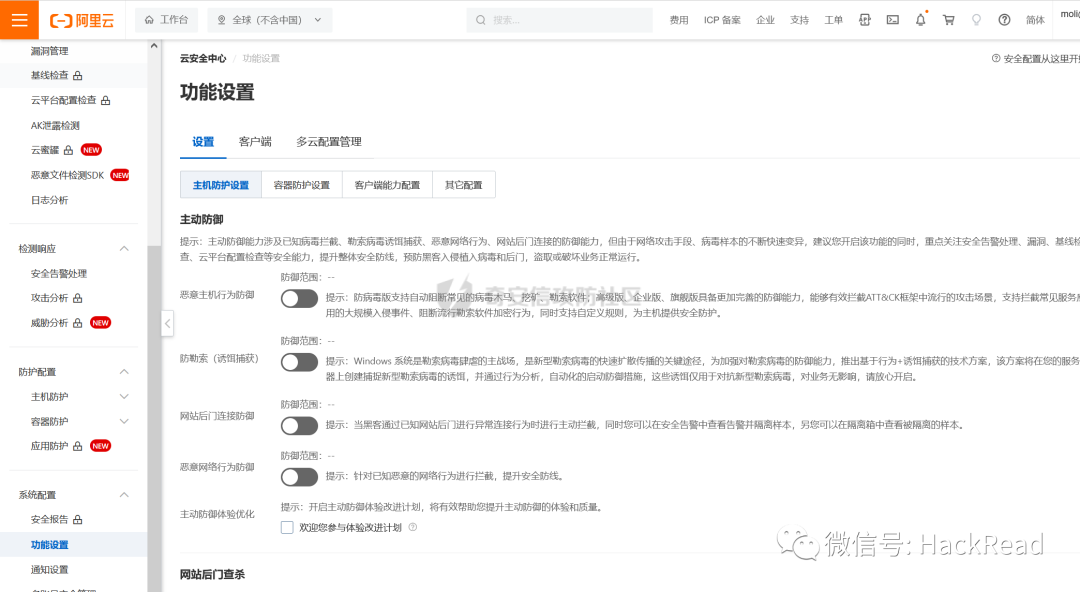Open the help question mark icon
Screen dimensions: 1080x592
1004,20
